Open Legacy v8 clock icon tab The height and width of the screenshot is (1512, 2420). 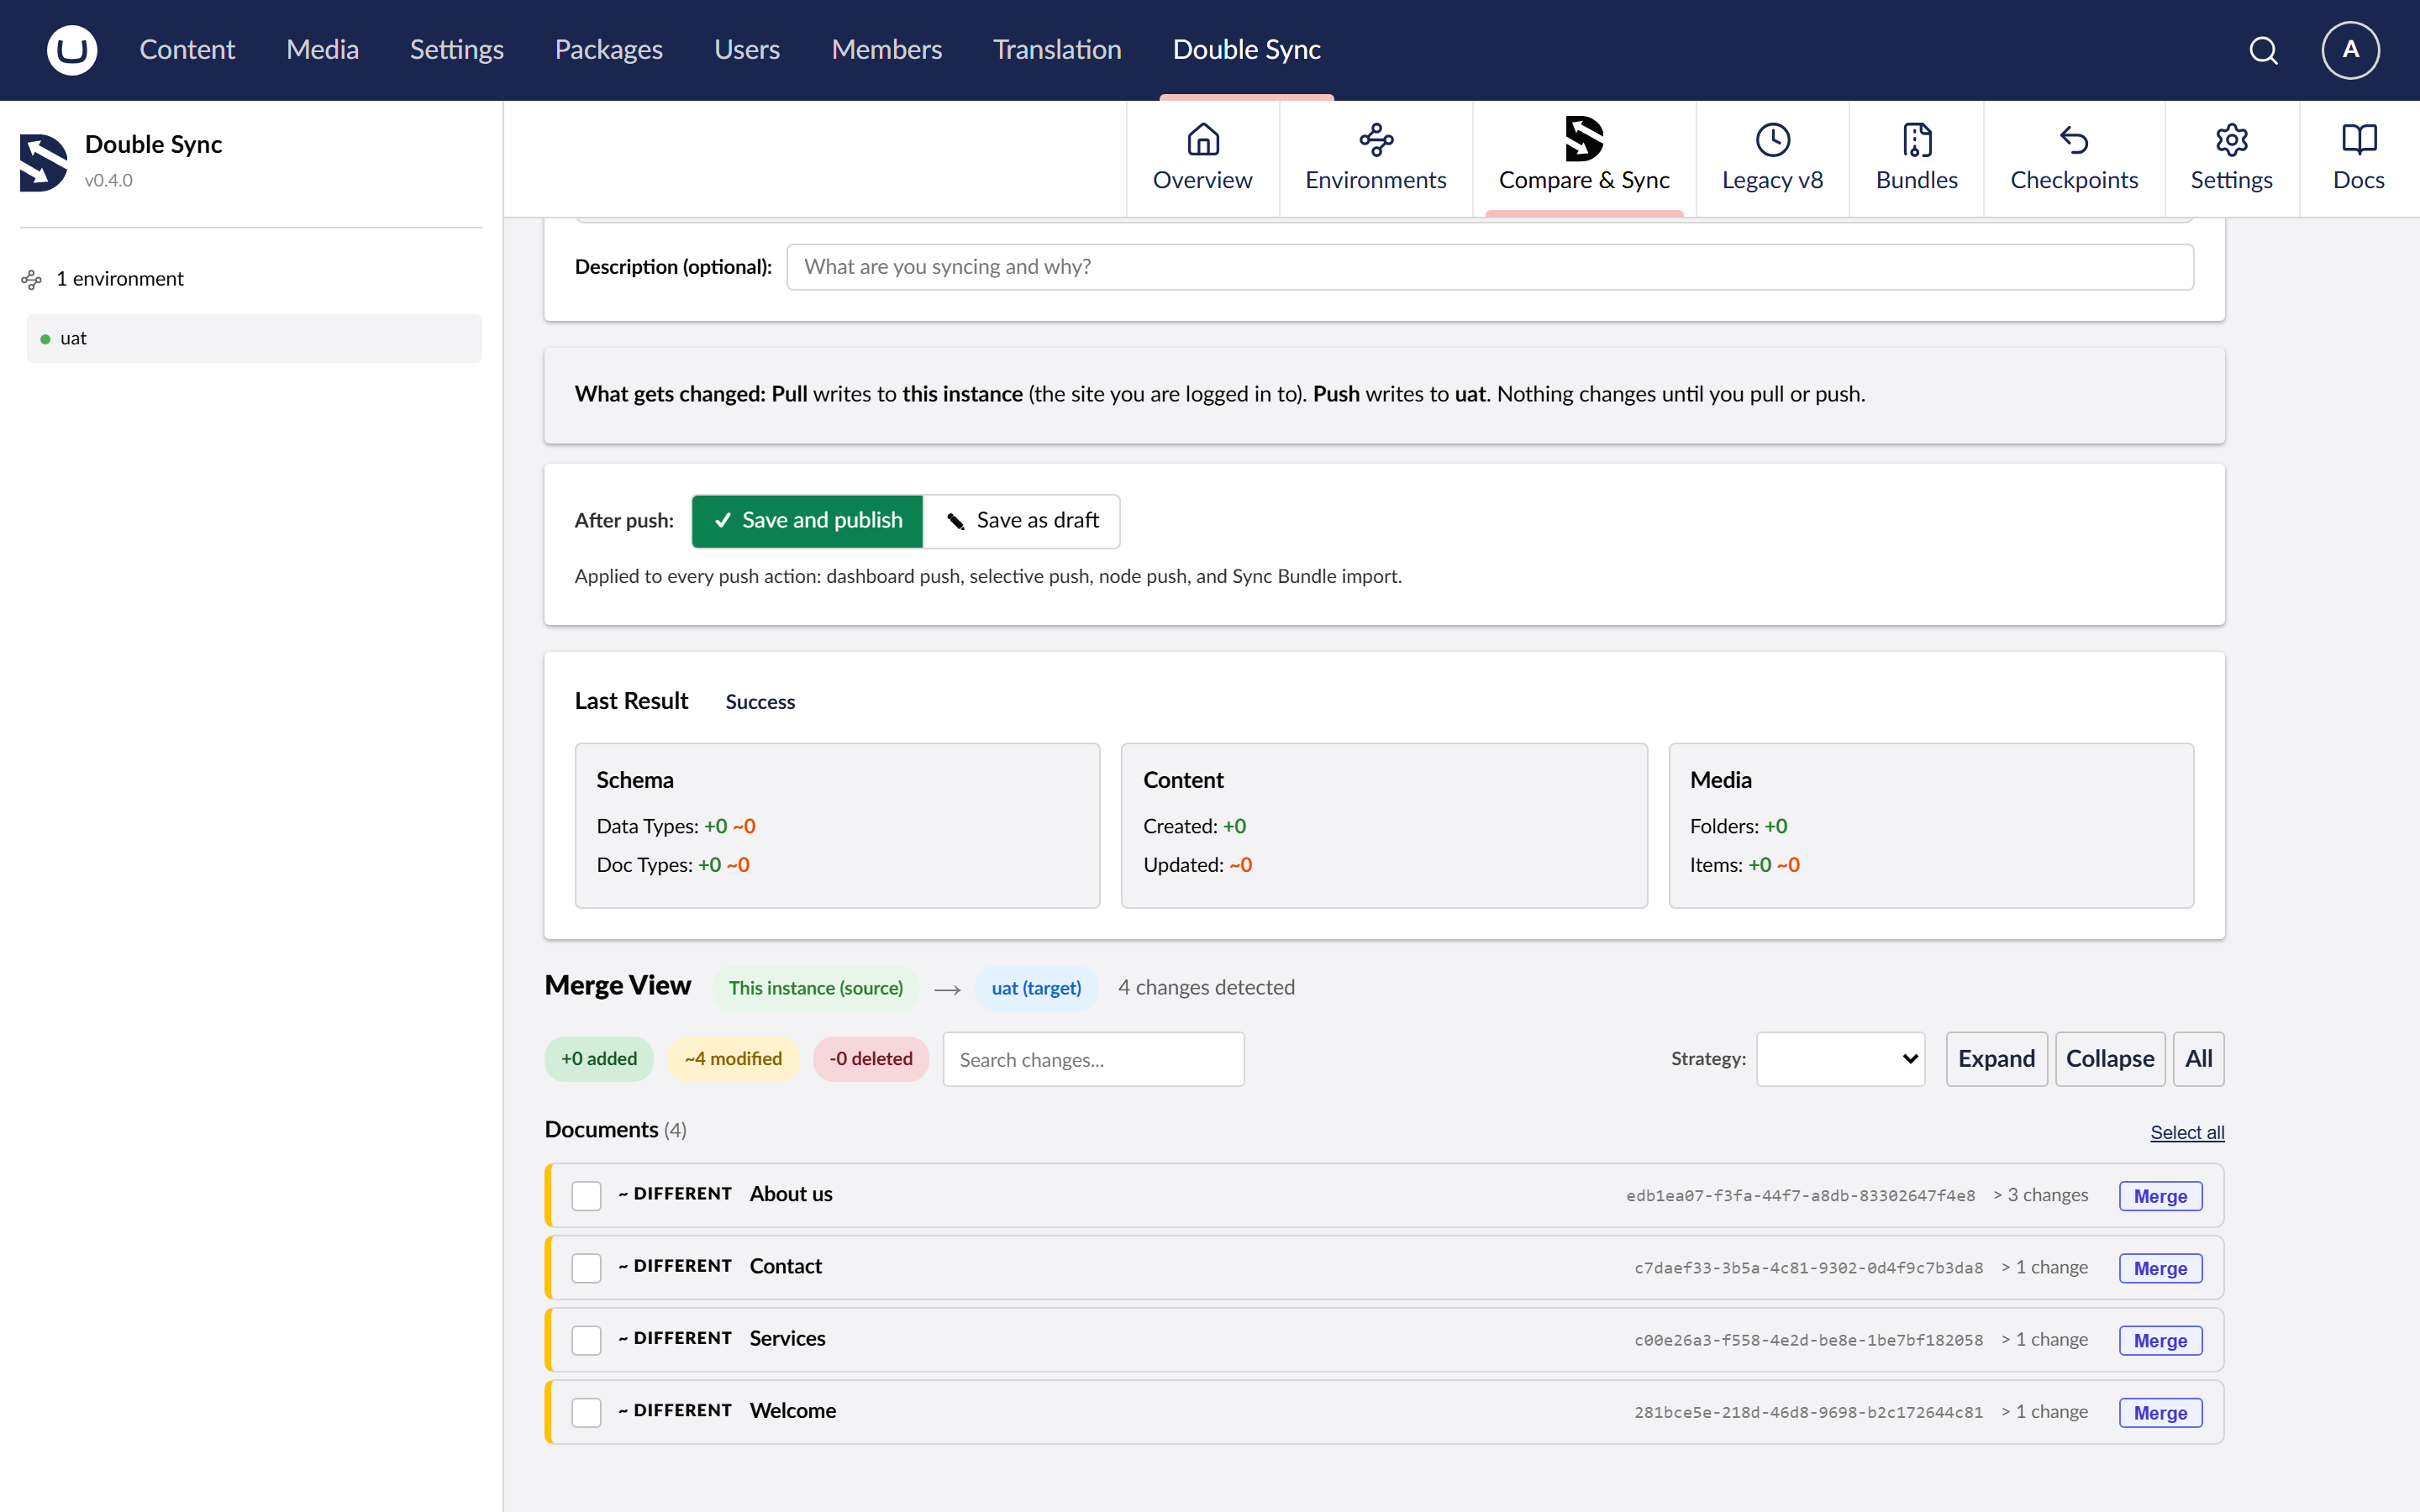point(1772,139)
